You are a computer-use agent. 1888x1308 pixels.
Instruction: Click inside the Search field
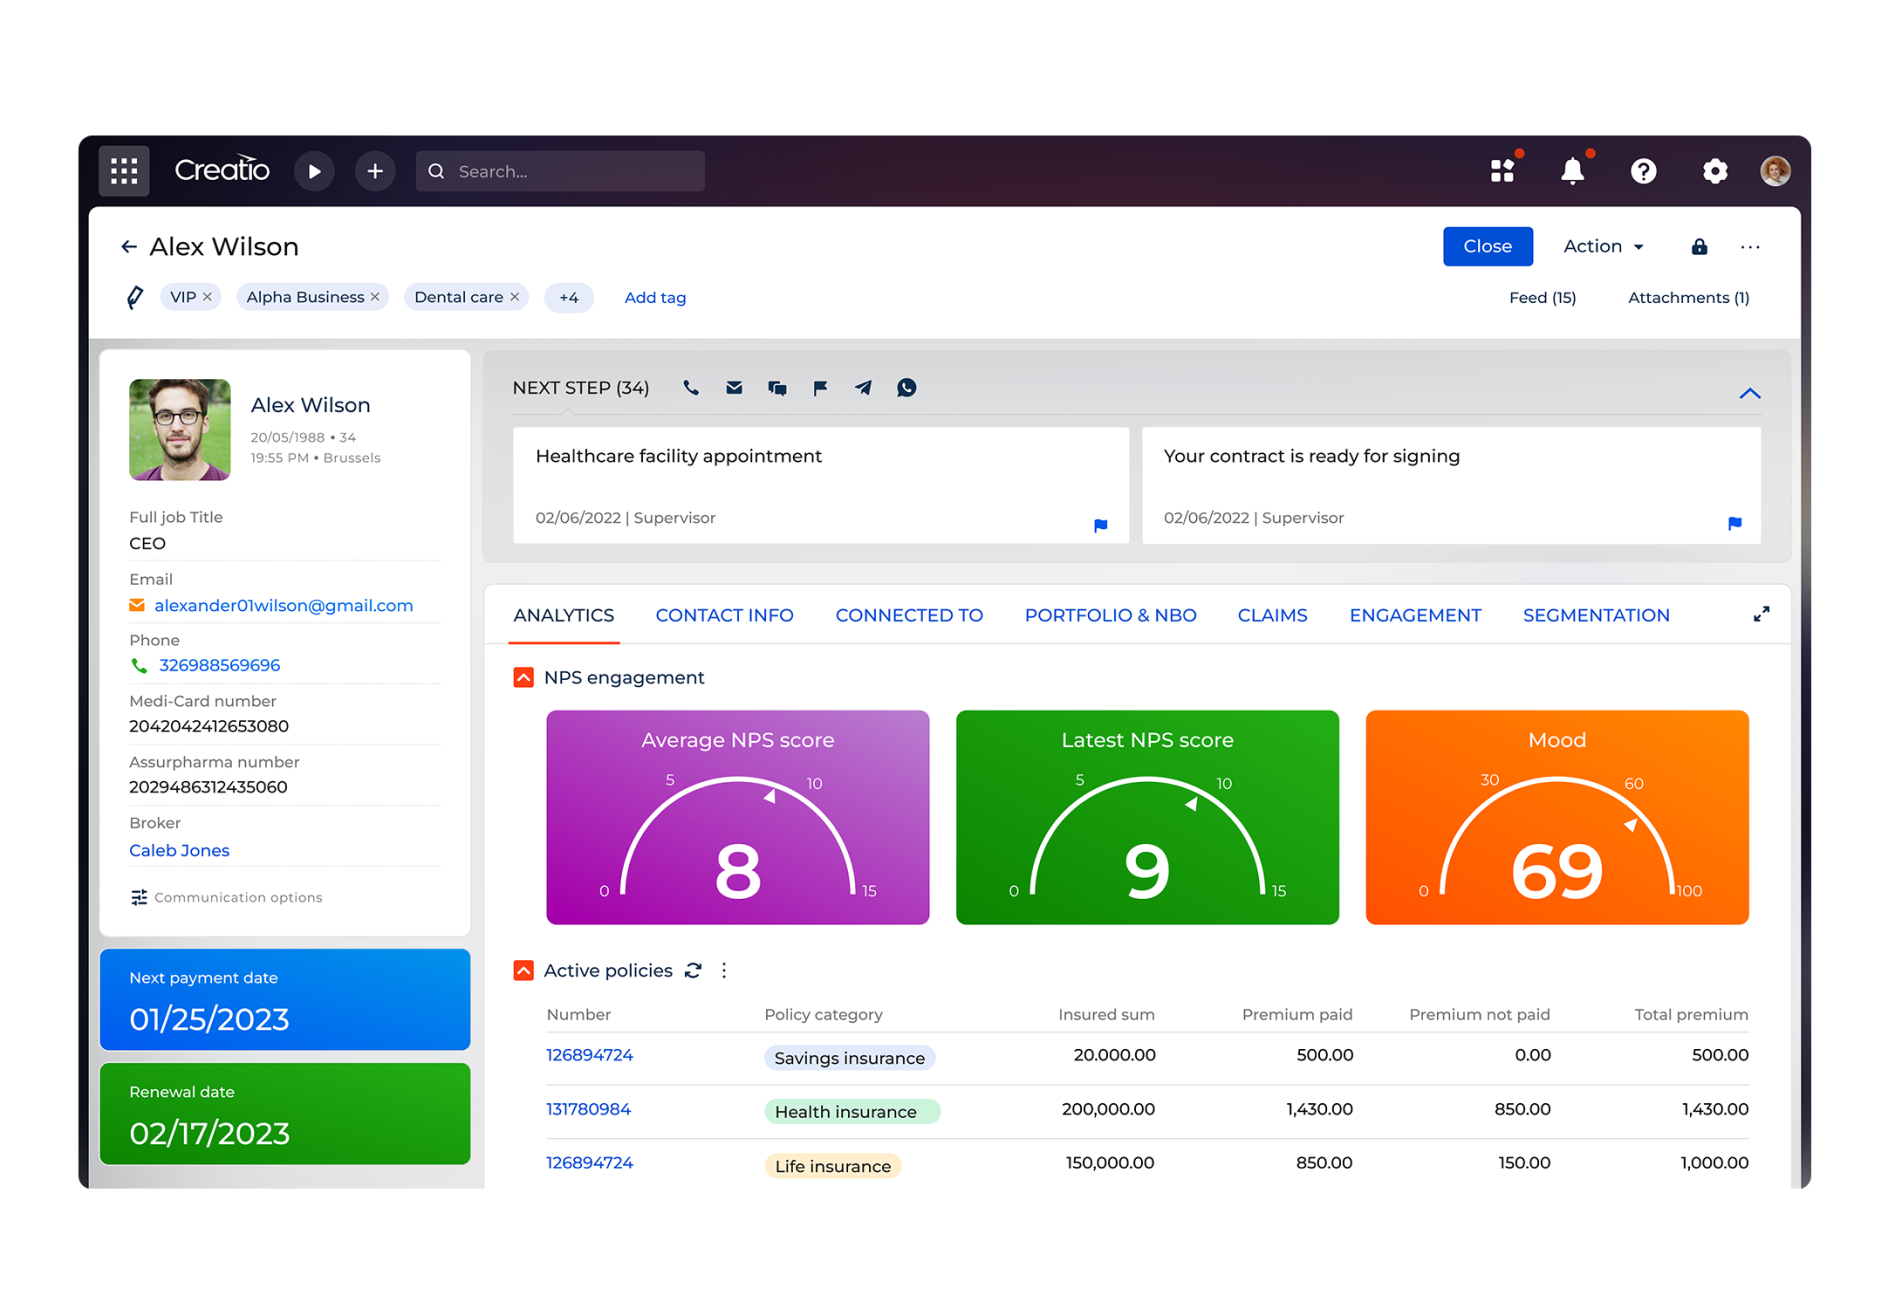point(560,171)
